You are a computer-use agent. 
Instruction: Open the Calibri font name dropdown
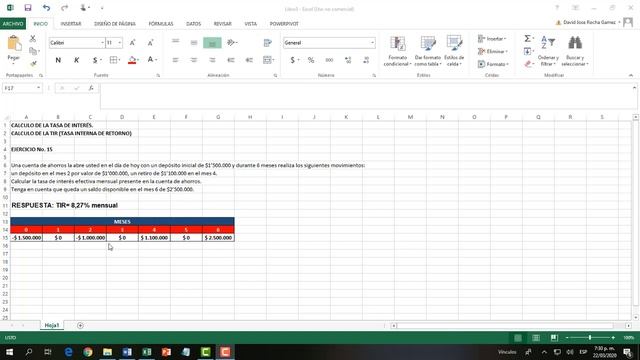coord(102,42)
